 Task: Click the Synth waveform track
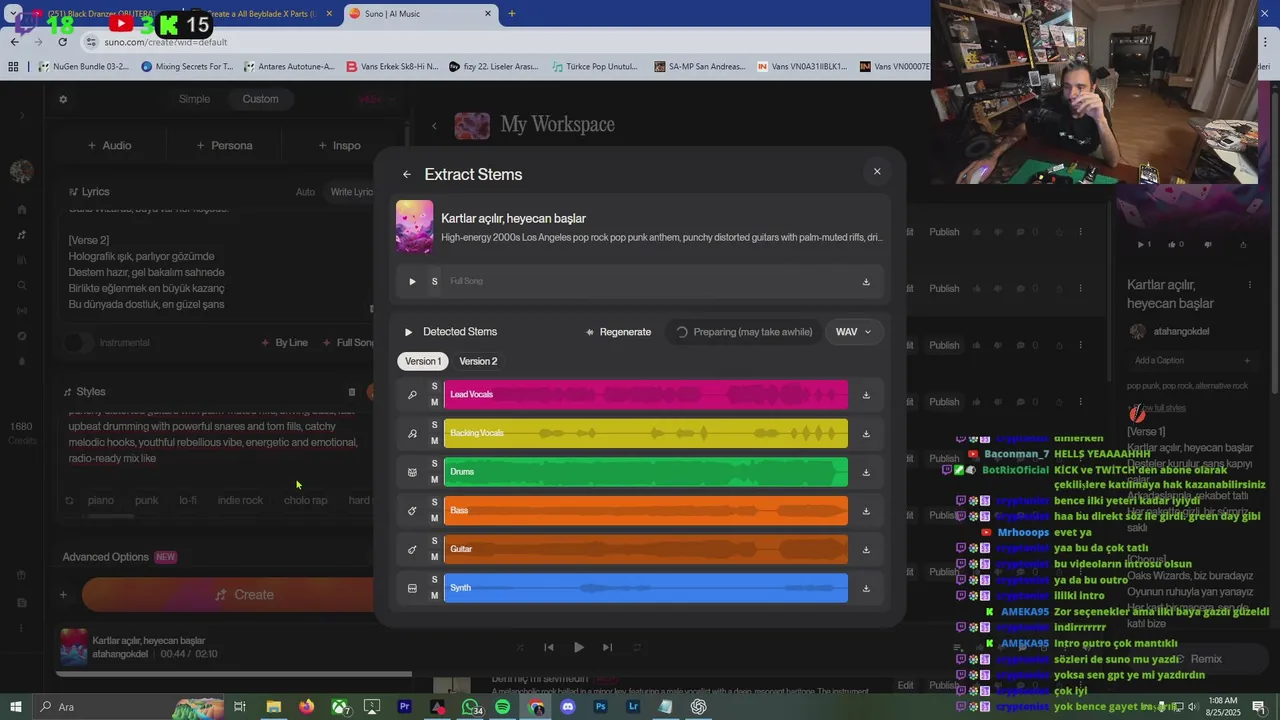click(646, 588)
